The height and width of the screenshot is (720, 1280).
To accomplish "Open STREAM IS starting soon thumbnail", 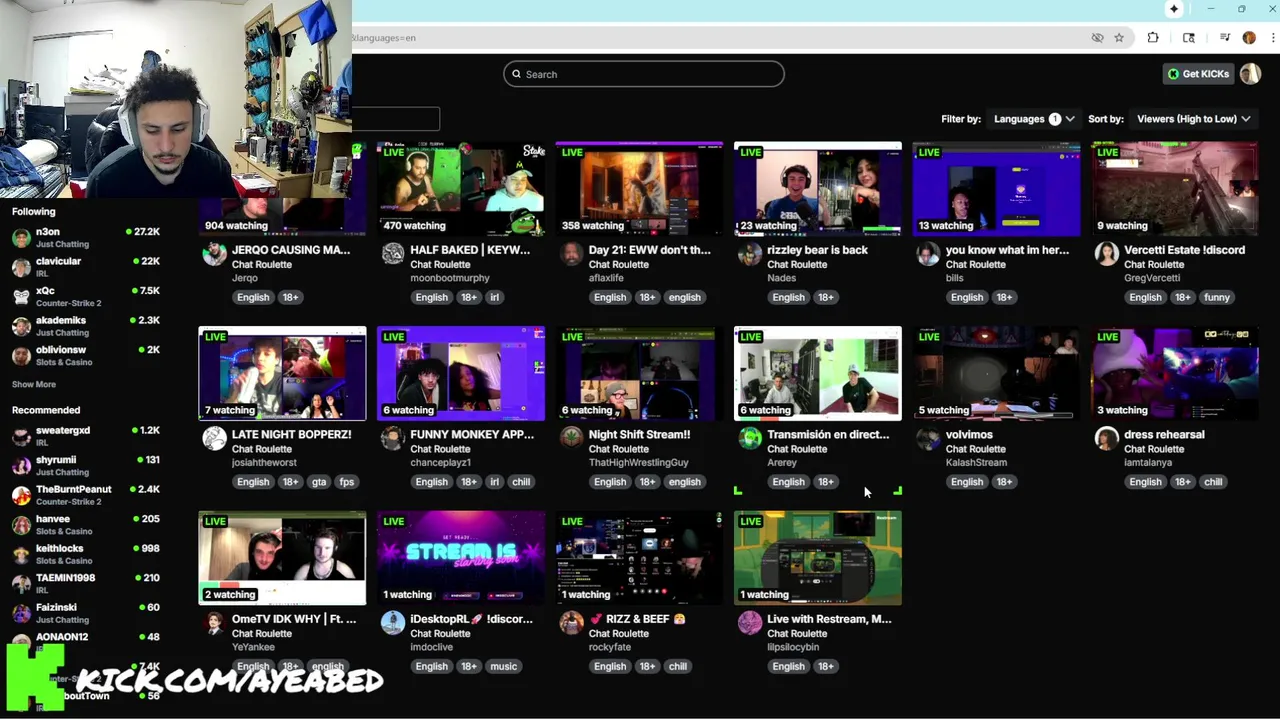I will [x=461, y=558].
